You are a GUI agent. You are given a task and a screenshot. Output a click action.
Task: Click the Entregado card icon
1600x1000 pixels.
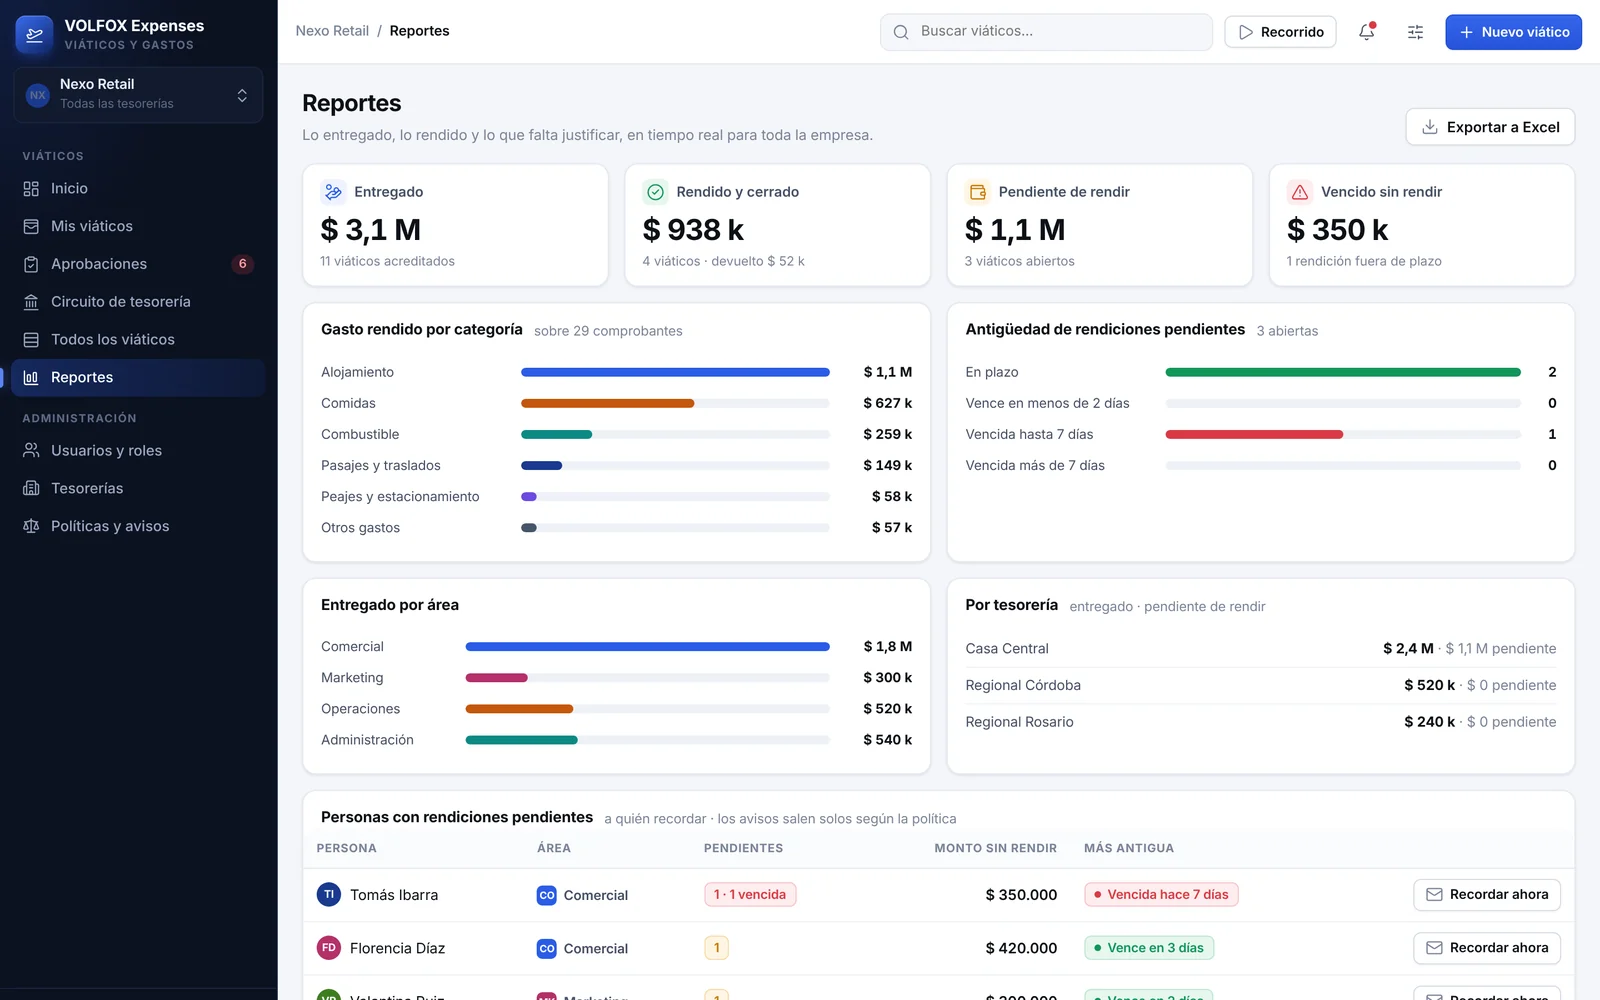tap(333, 192)
